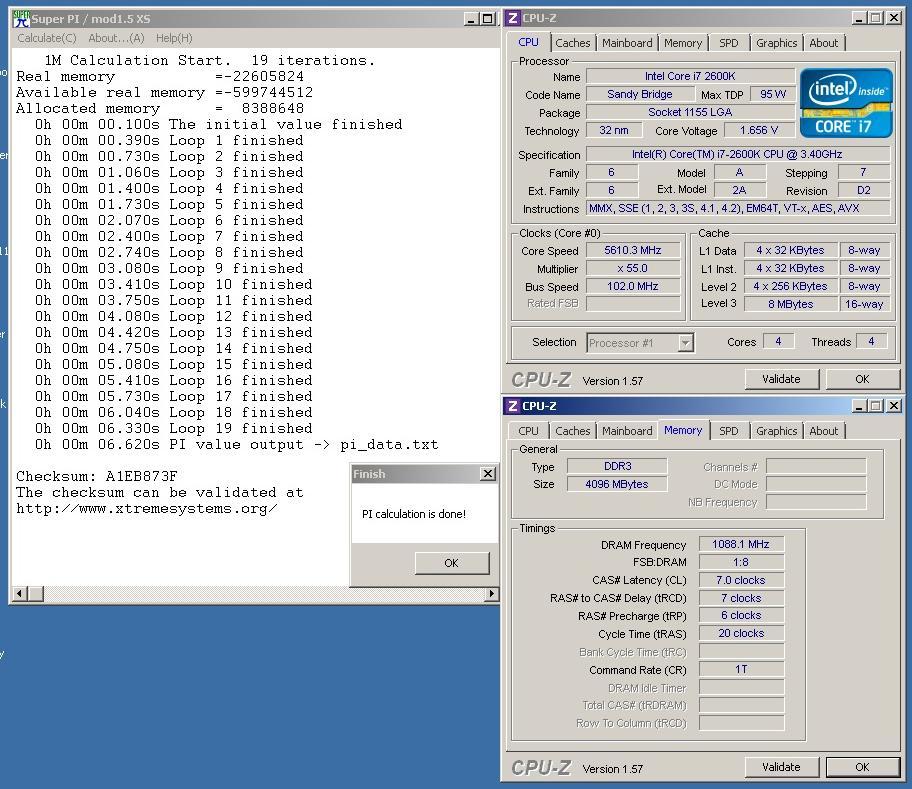Click the memory Size 4096 MBytes field
This screenshot has height=789, width=912.
(617, 484)
